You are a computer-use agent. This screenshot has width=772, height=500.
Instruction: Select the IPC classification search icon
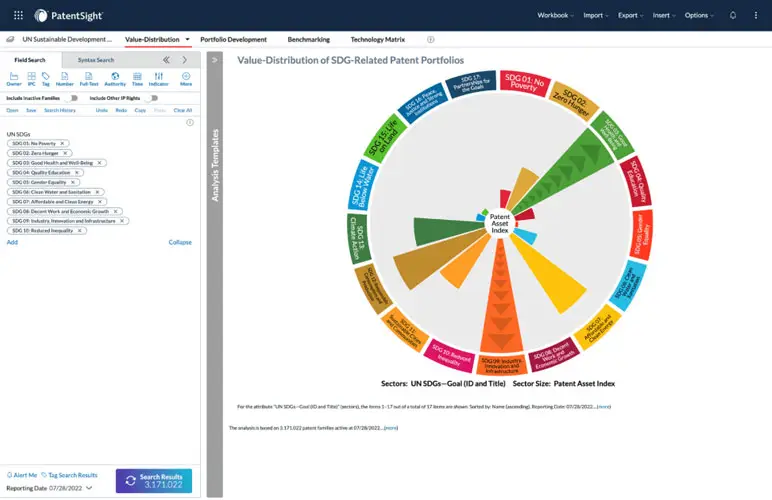[x=31, y=78]
